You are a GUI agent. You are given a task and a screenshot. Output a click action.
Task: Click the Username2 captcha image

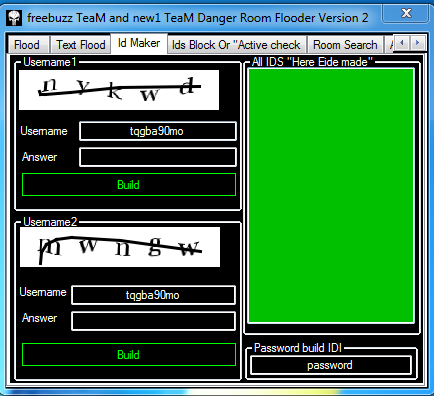click(120, 247)
